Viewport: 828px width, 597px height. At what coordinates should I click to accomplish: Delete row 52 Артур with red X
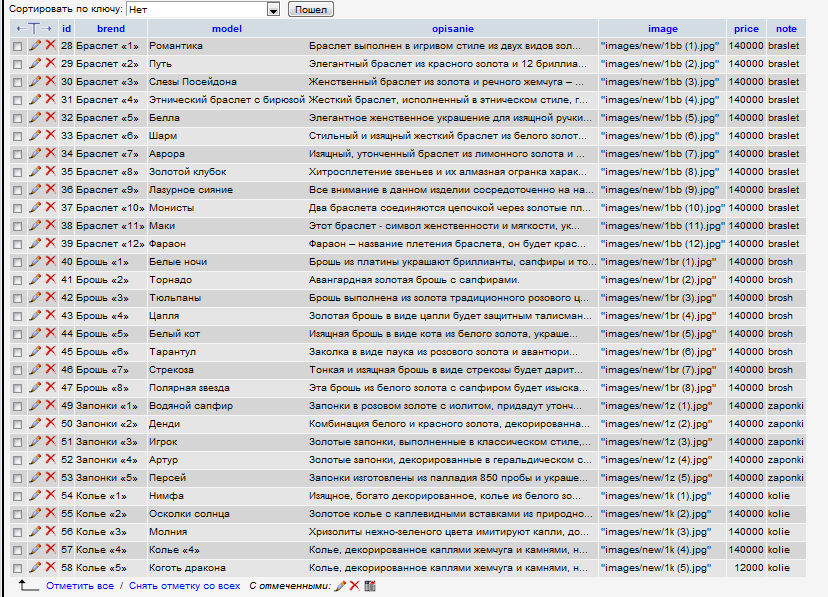[x=50, y=459]
